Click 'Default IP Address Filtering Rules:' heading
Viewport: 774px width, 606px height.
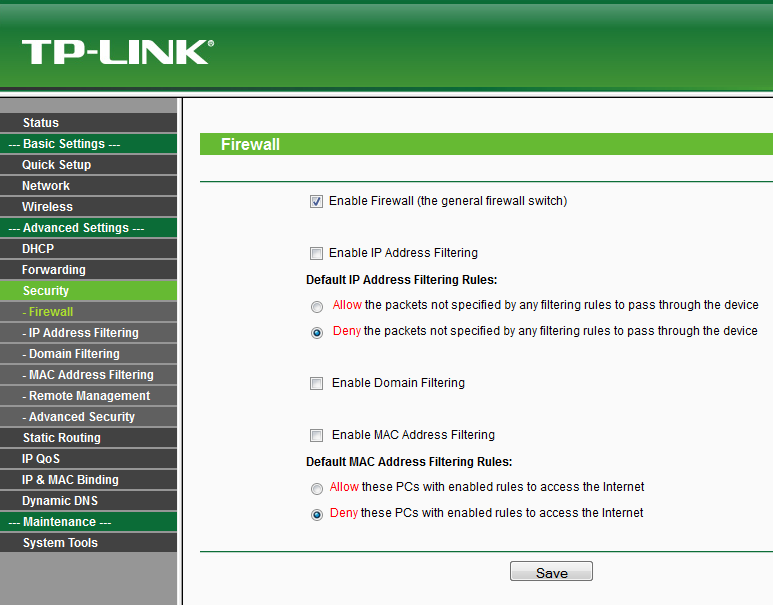[x=401, y=280]
